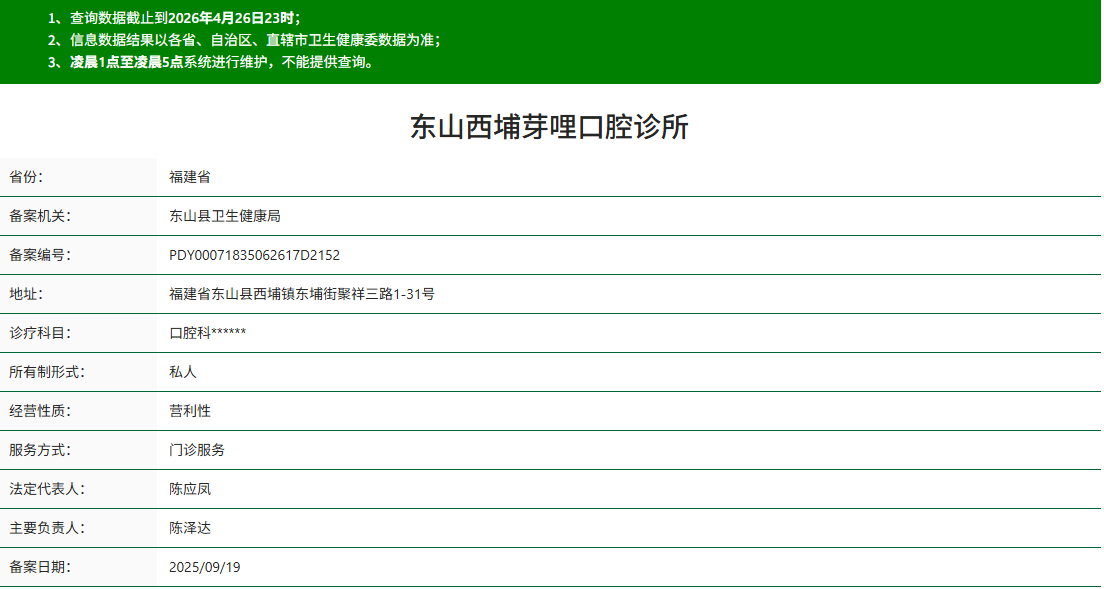Click the clinic title 东山西埔芽哩口腔诊所
Viewport: 1104px width, 589px height.
click(551, 127)
